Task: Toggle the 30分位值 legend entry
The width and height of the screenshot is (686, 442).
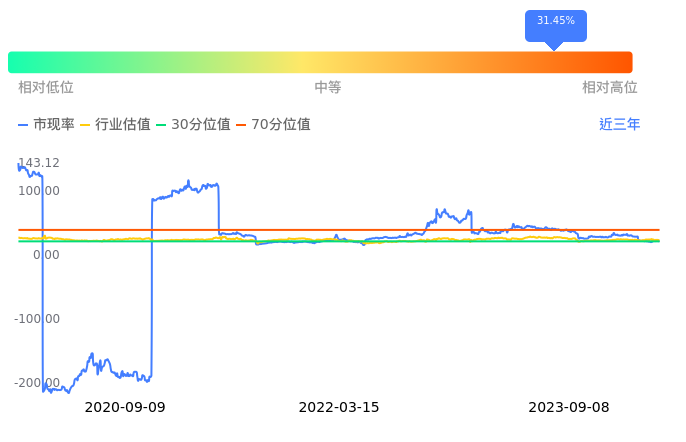Action: 193,125
